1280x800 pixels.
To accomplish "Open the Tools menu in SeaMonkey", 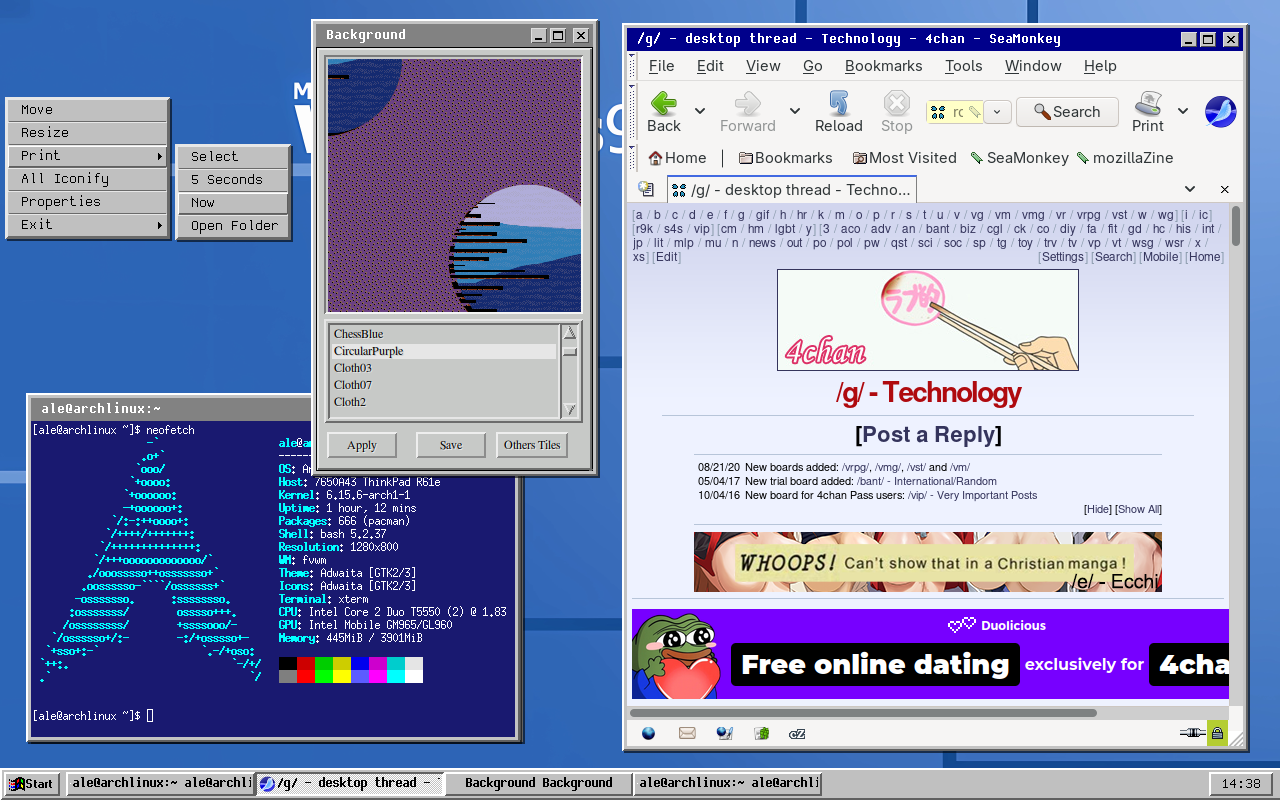I will [x=963, y=66].
